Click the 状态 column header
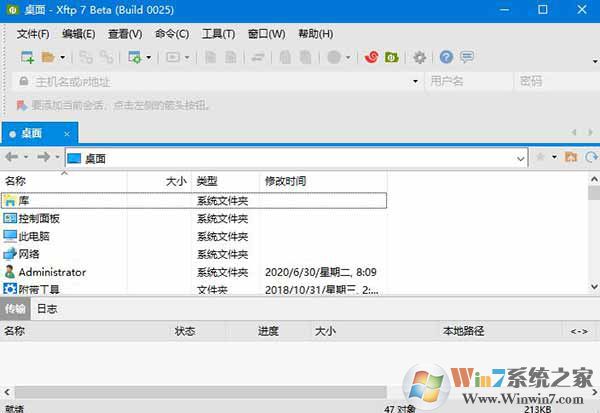Image resolution: width=600 pixels, height=413 pixels. 185,331
